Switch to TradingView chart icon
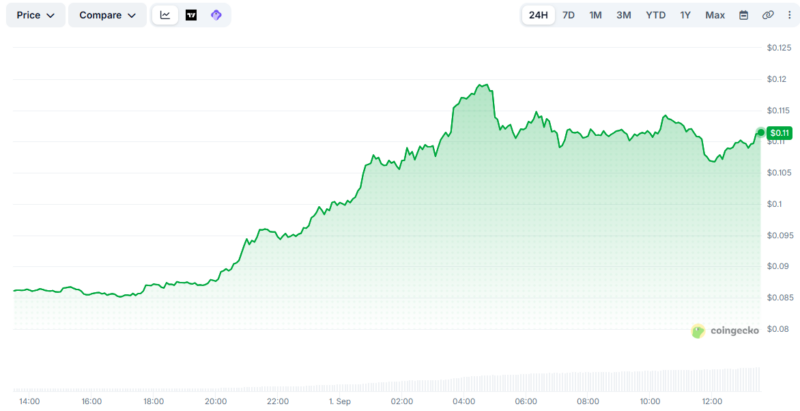 [191, 15]
